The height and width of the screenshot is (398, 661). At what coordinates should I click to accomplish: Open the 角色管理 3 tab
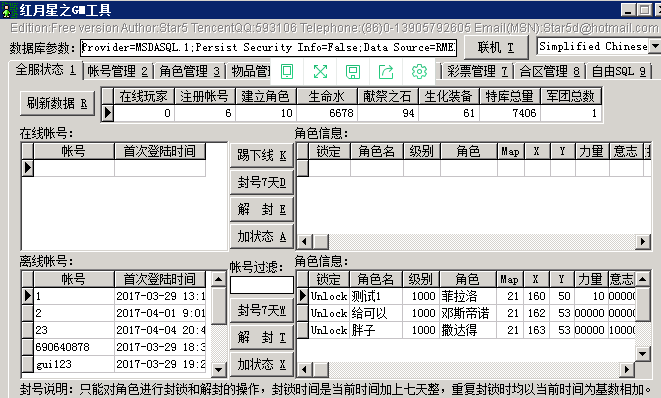click(190, 72)
